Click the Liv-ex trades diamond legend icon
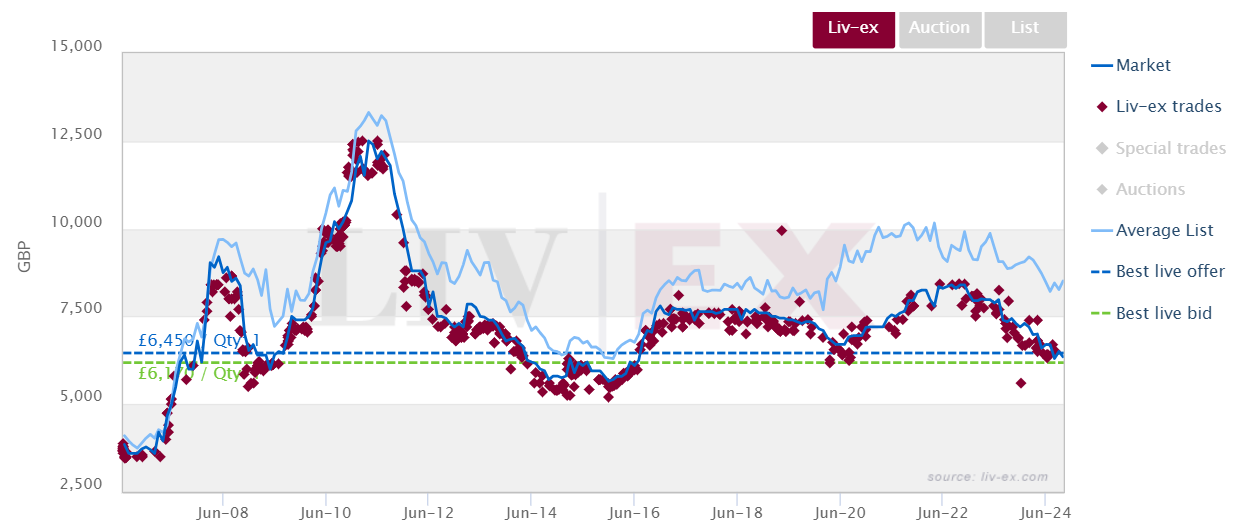Viewport: 1246px width, 531px height. click(x=1100, y=107)
